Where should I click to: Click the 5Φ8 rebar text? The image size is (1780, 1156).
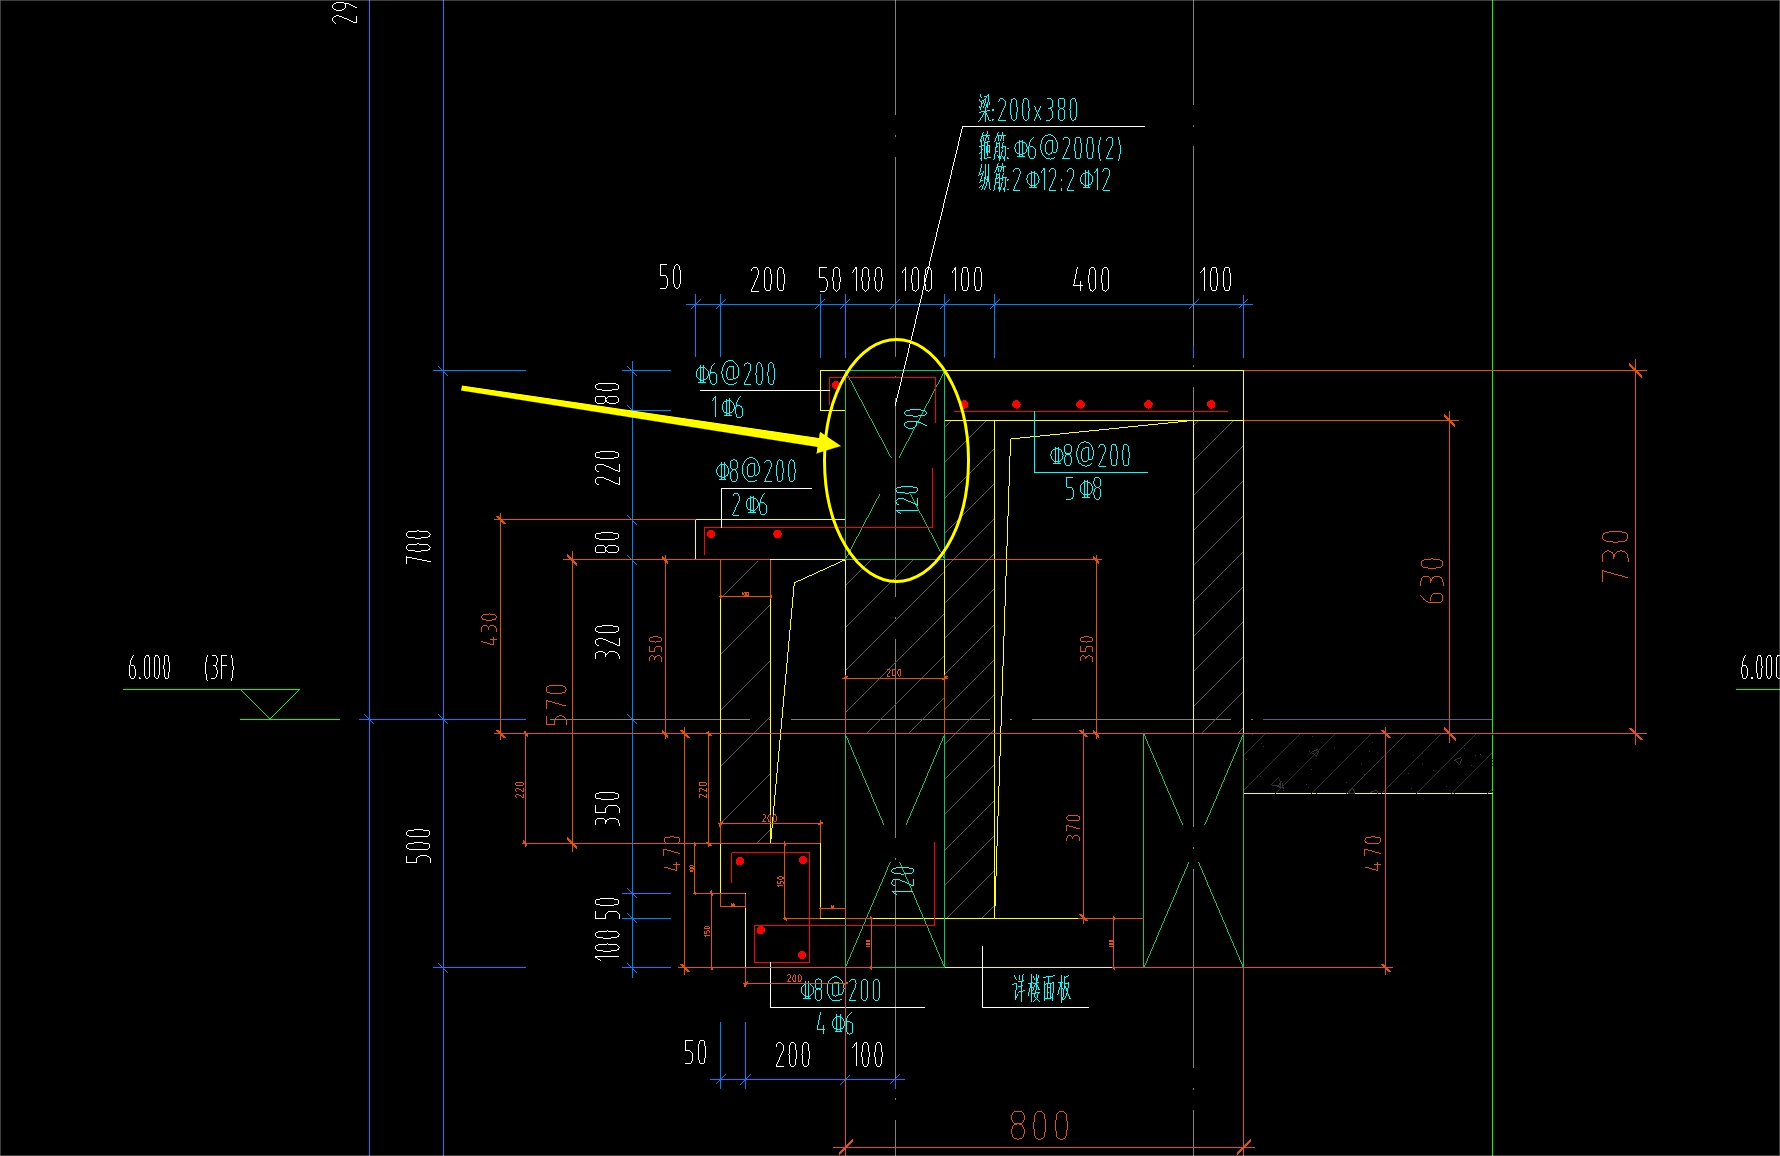tap(1083, 489)
